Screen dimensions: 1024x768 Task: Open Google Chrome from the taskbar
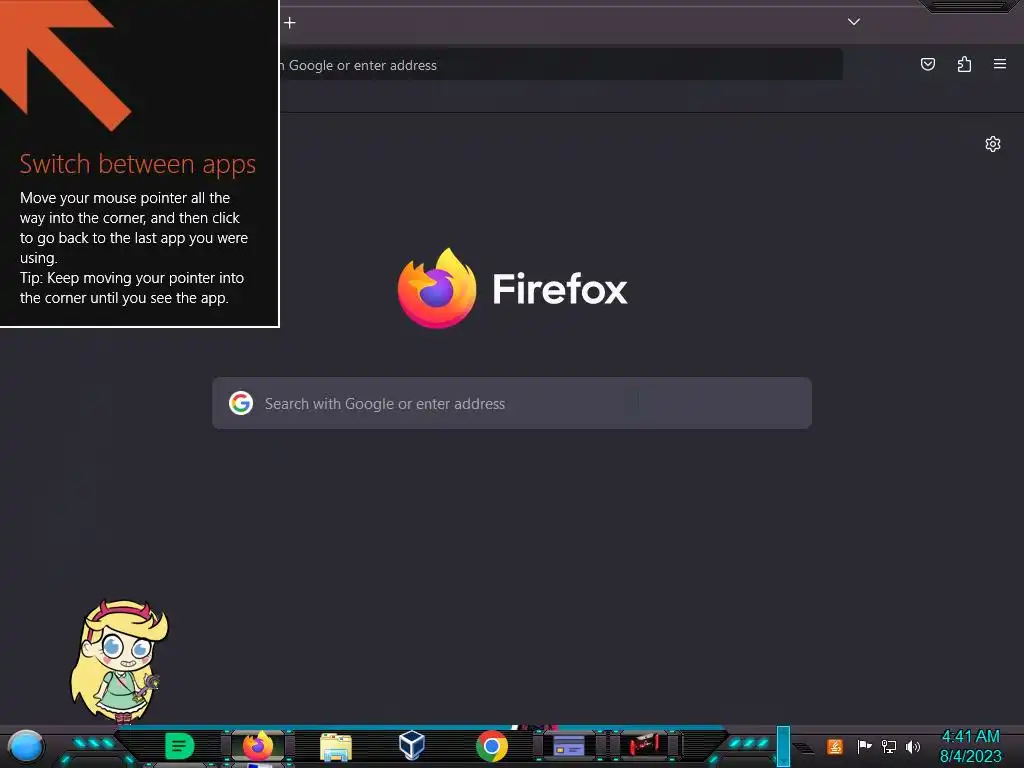click(492, 746)
